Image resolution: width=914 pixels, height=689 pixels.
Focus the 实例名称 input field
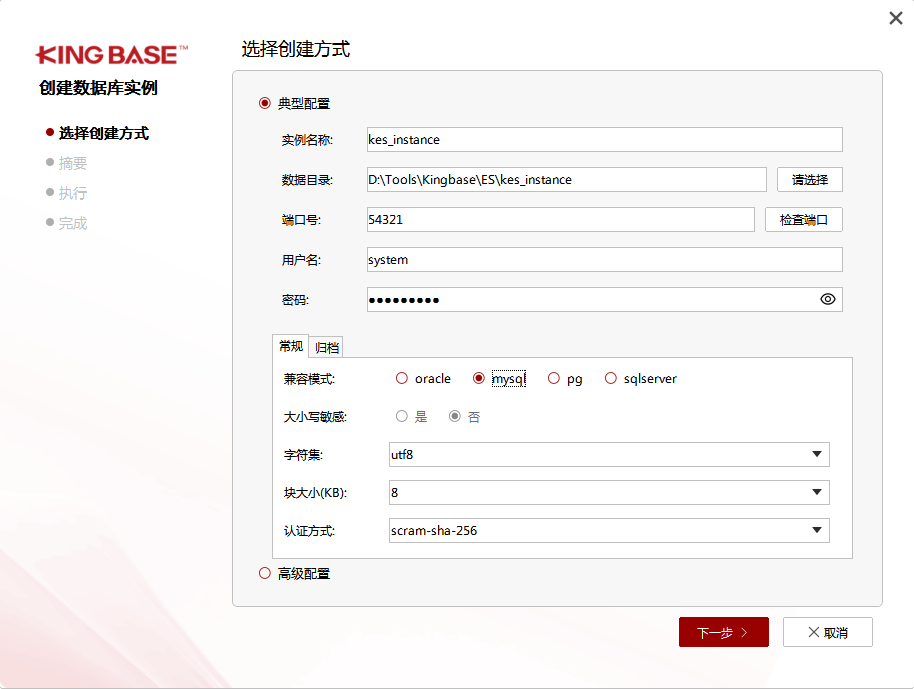point(604,139)
